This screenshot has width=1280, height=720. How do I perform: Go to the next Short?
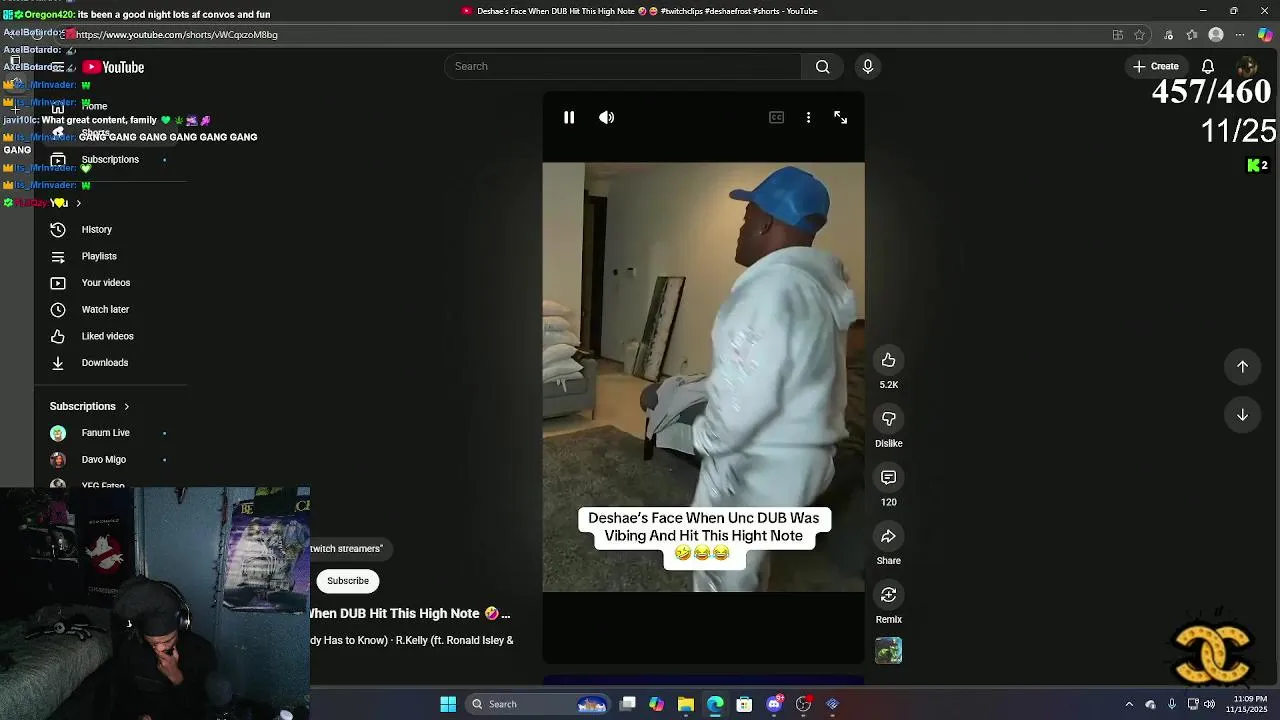tap(1242, 415)
